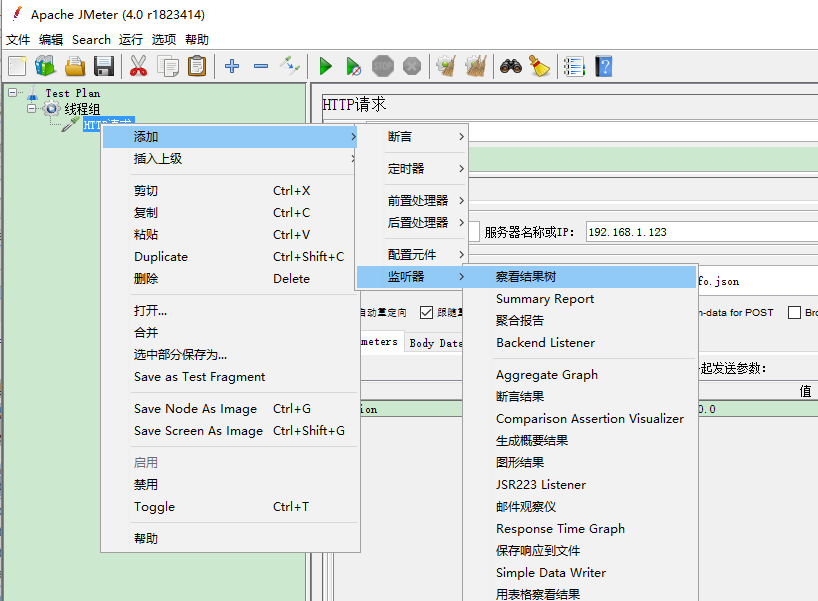Click the Clear results broom icon
The width and height of the screenshot is (818, 601).
[447, 66]
